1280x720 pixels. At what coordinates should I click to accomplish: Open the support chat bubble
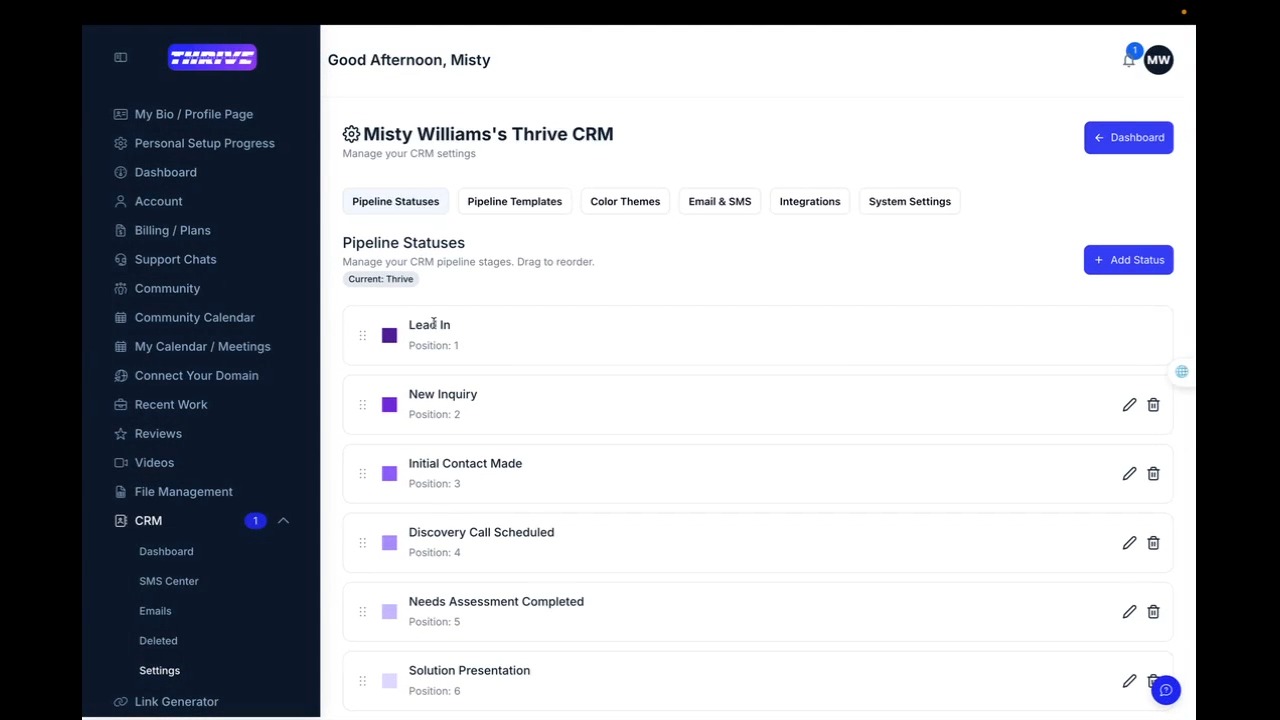click(x=1166, y=690)
